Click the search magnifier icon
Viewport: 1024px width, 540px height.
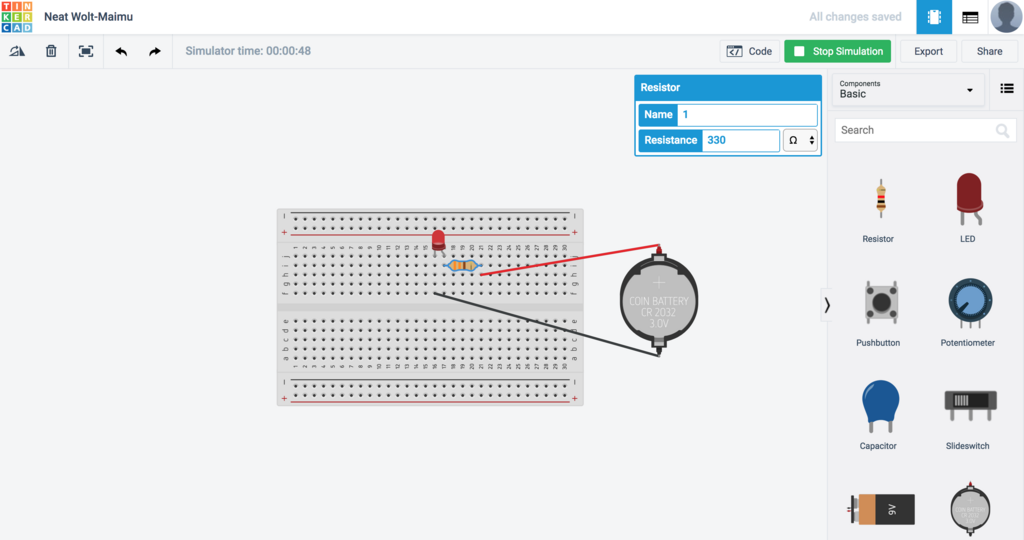tap(1002, 131)
